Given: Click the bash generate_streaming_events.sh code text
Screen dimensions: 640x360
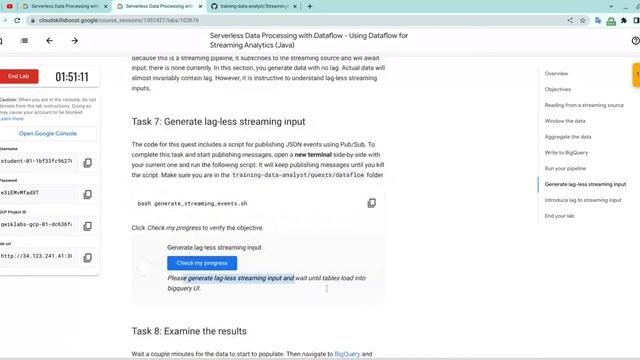Looking at the screenshot, I should pos(192,203).
